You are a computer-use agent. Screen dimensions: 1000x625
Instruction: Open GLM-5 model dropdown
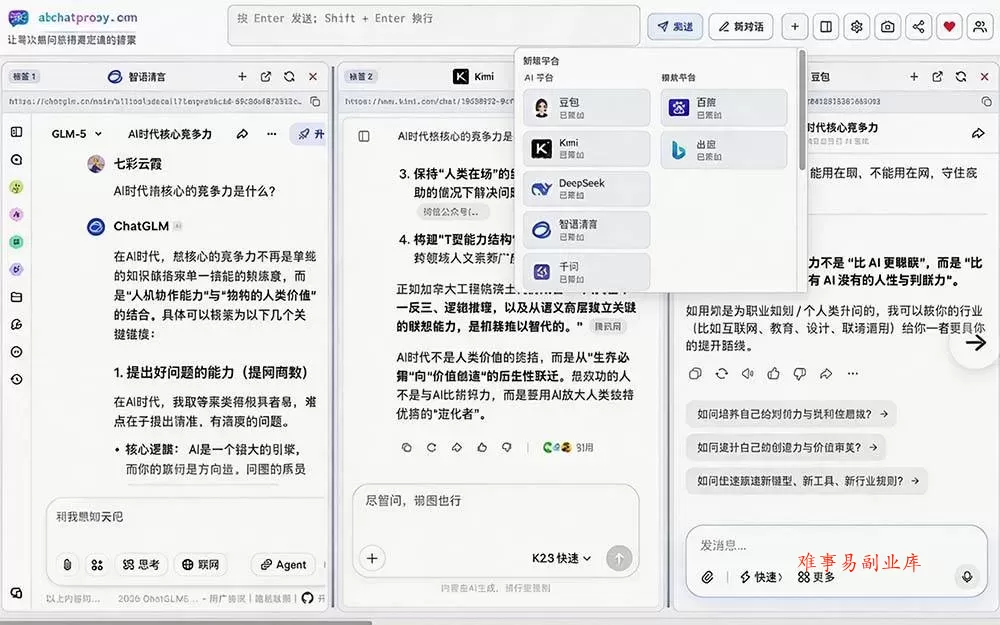77,134
